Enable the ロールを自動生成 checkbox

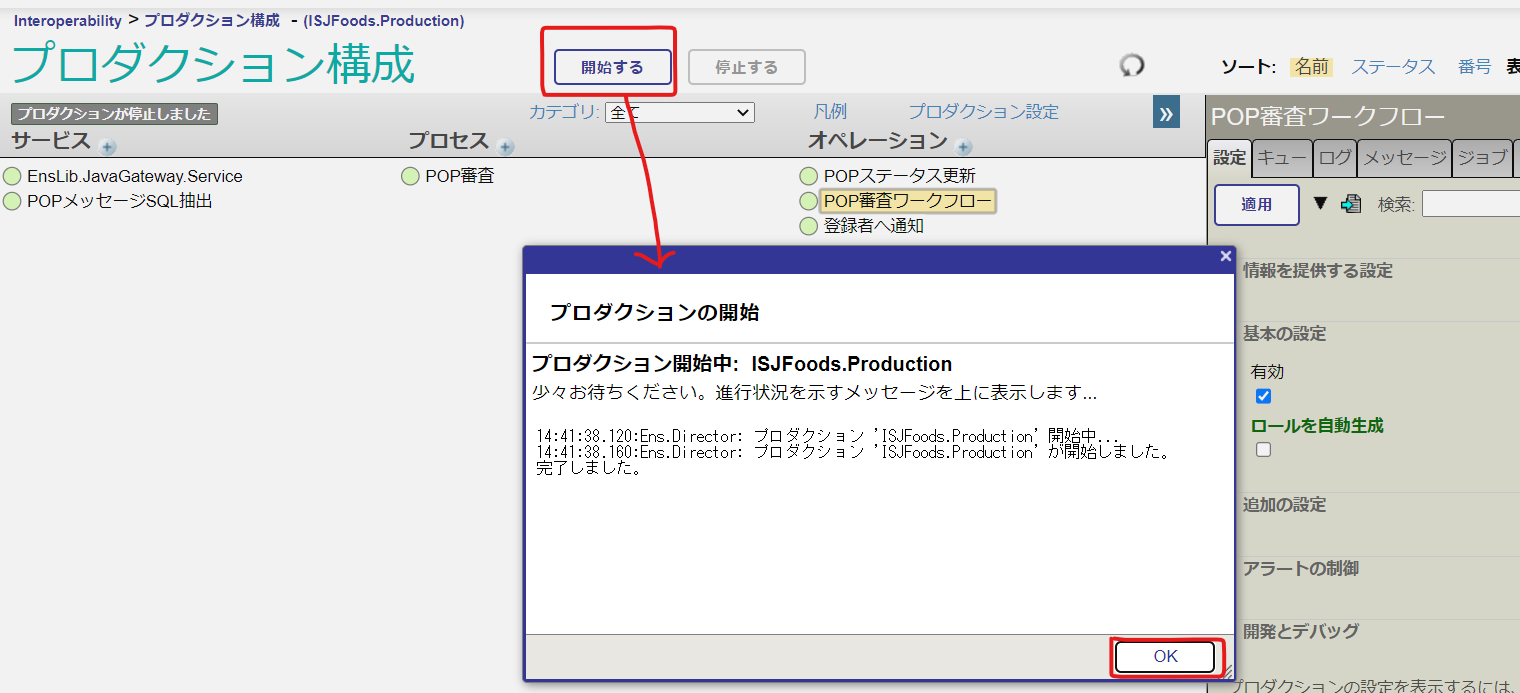pyautogui.click(x=1263, y=450)
